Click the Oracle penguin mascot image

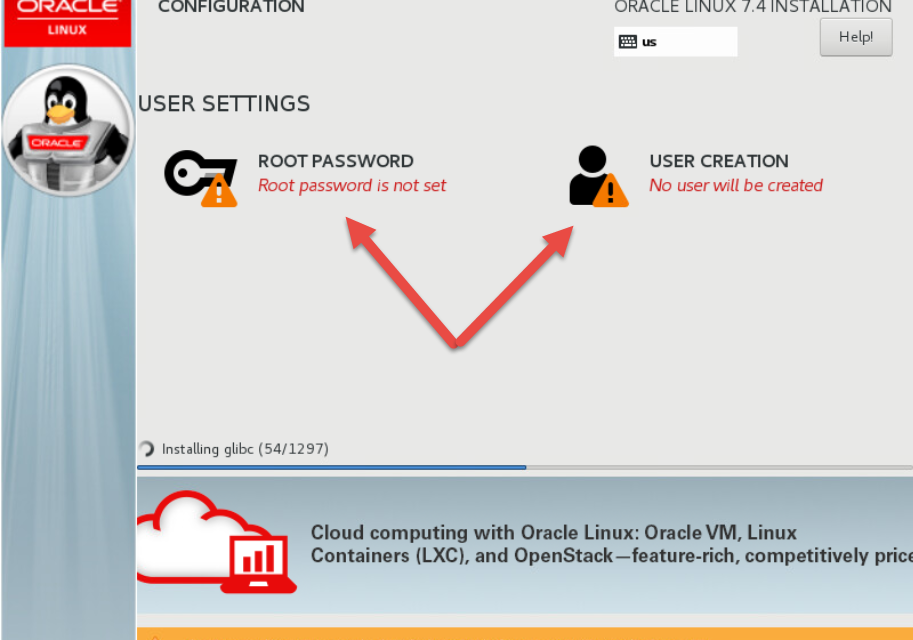click(68, 130)
